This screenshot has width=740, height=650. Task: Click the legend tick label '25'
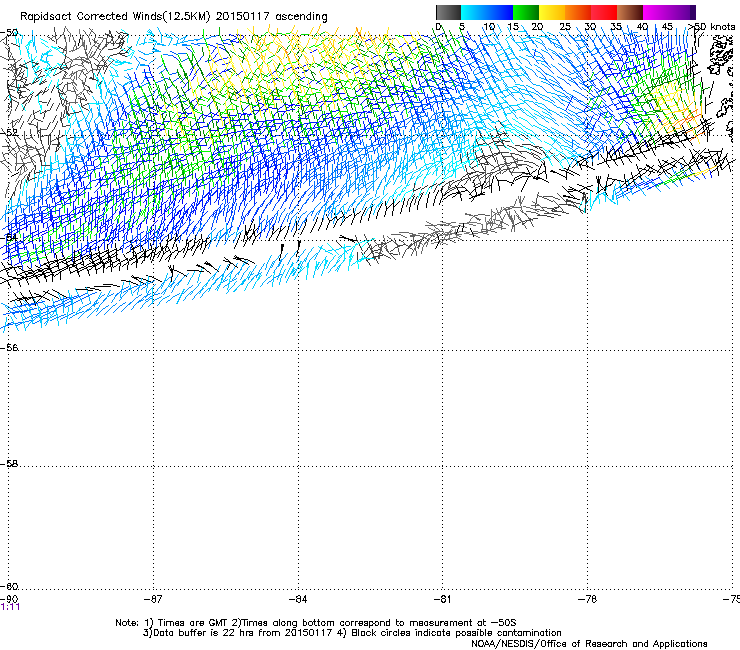[x=564, y=27]
